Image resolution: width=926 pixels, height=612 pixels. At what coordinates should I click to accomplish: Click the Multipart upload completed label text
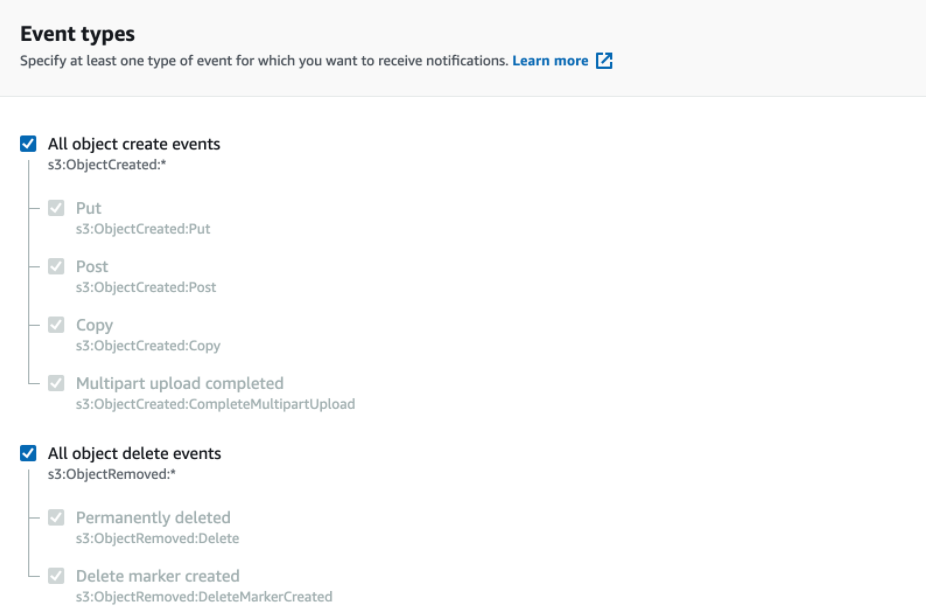180,384
